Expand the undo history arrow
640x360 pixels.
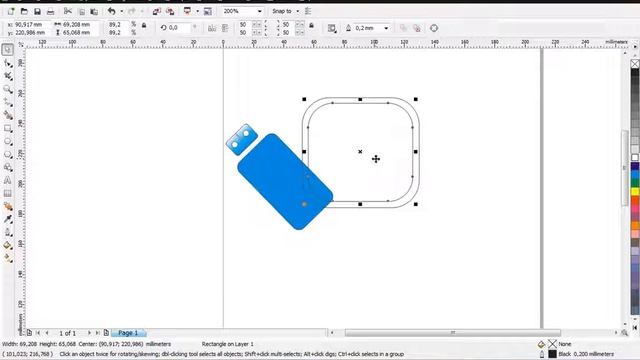tap(122, 11)
